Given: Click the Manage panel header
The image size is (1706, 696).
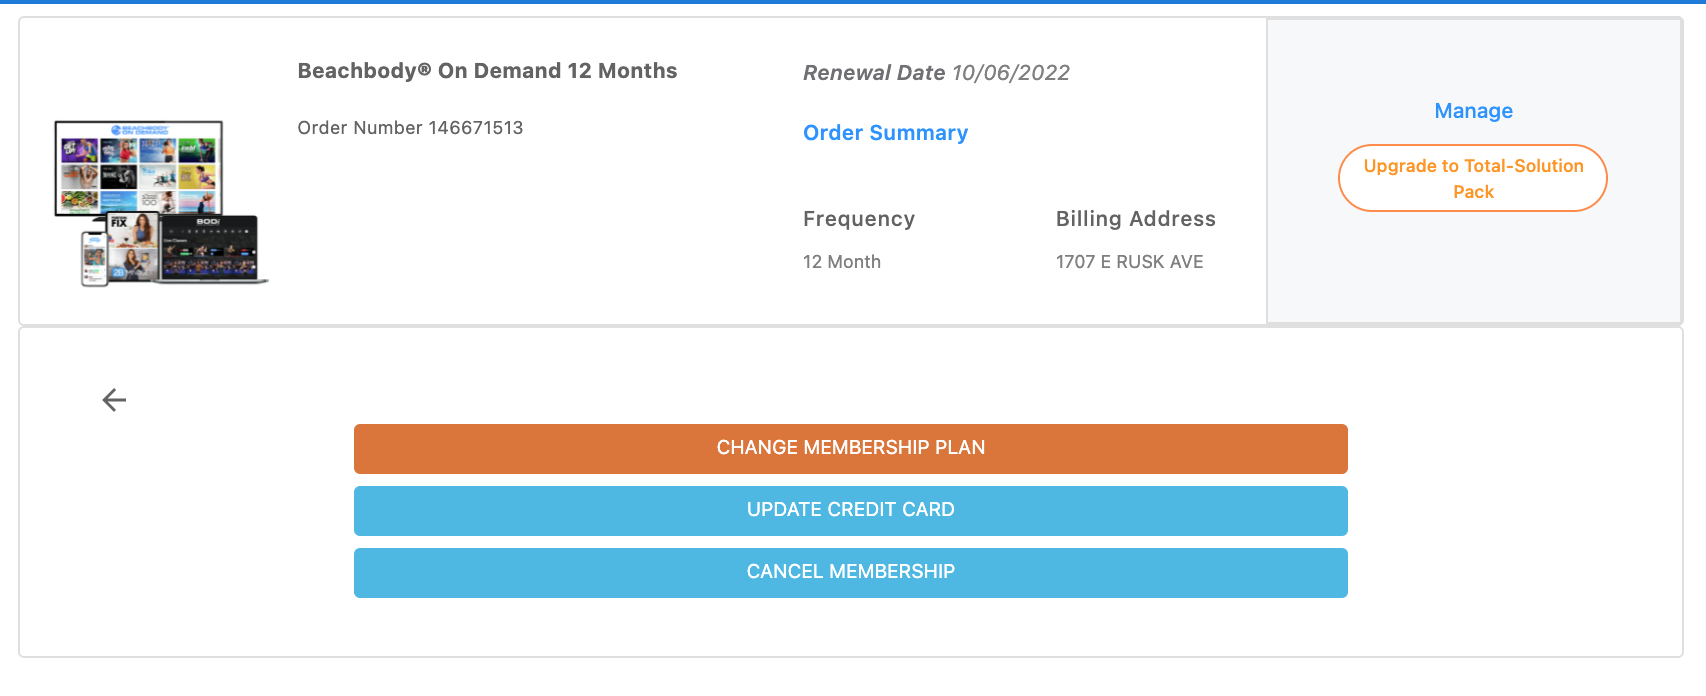Looking at the screenshot, I should (x=1472, y=110).
